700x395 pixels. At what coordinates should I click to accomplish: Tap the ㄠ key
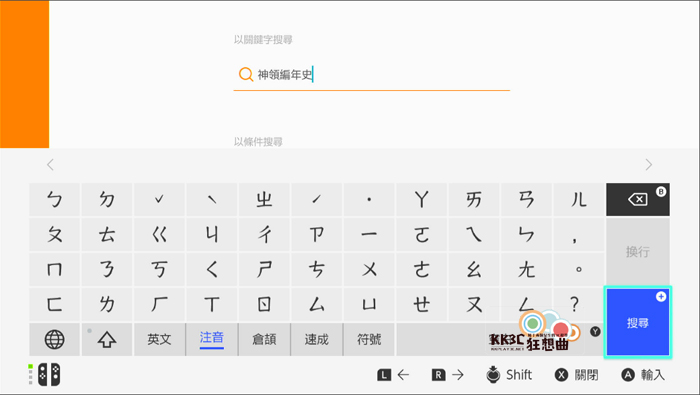[474, 269]
